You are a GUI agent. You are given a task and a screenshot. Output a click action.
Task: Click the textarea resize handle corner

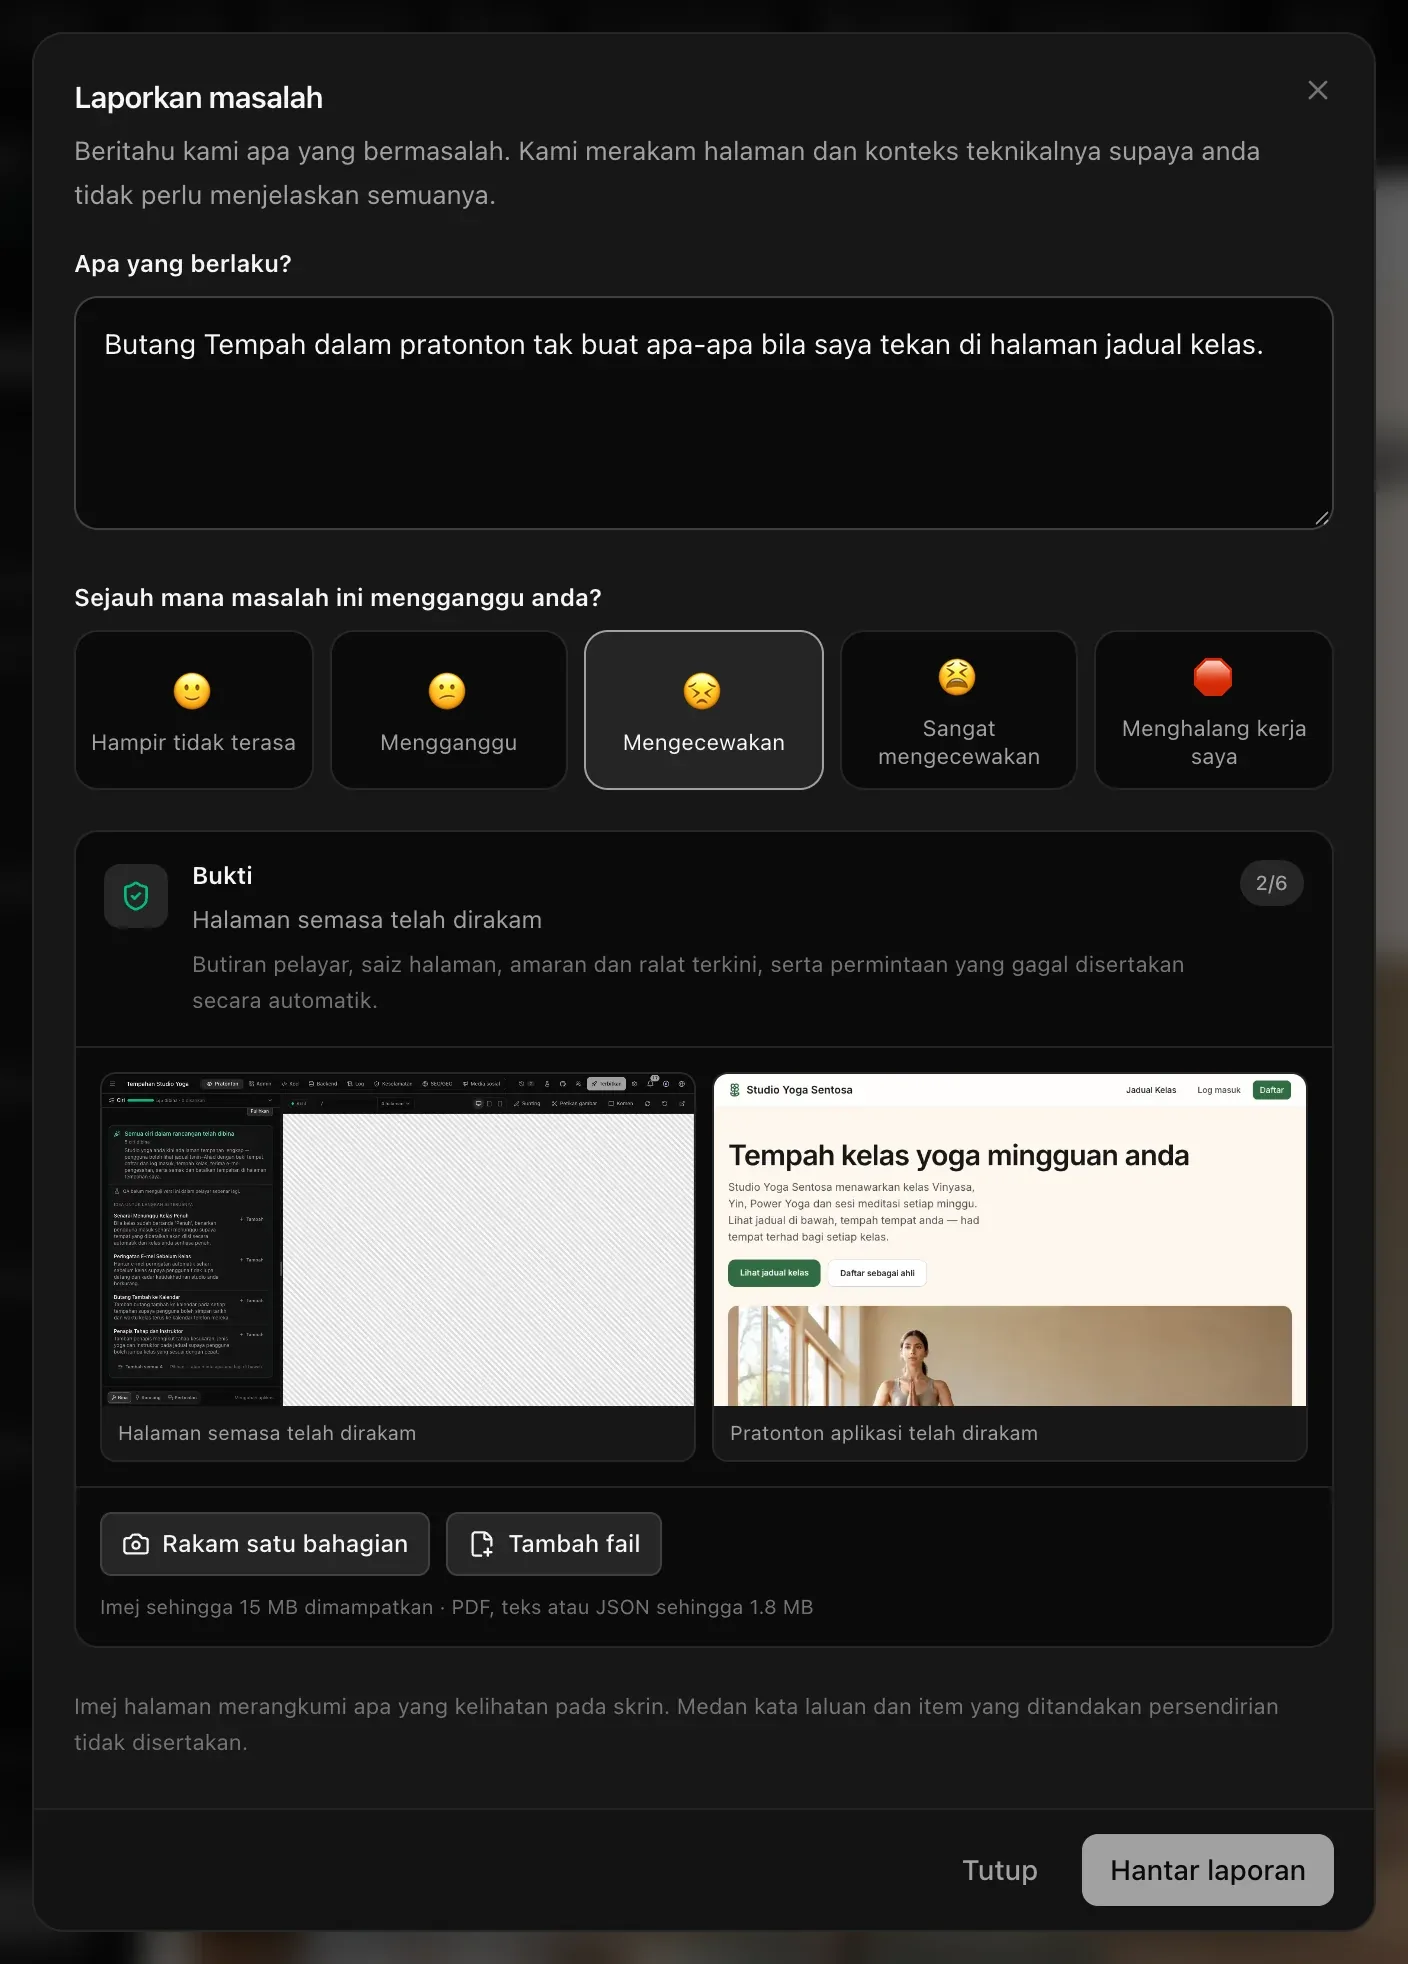coord(1322,518)
